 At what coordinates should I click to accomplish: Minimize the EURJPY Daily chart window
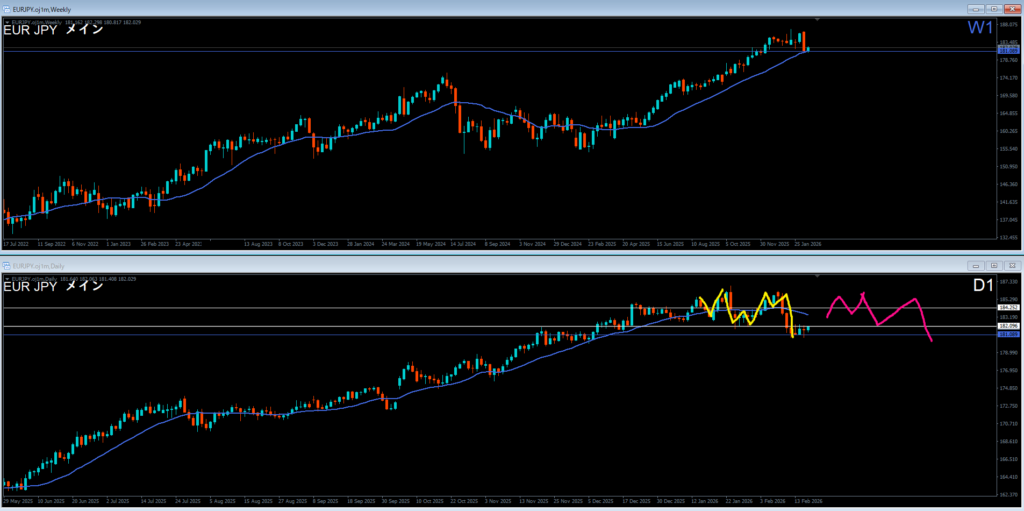tap(975, 265)
